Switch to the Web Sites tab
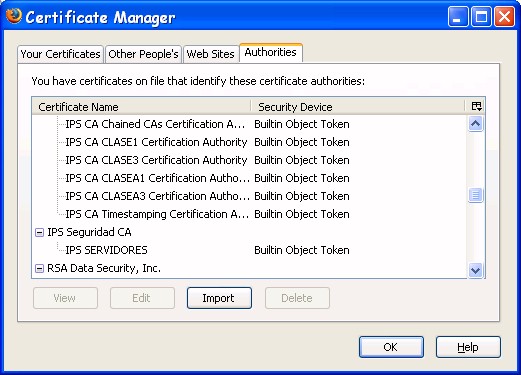521x375 pixels. (x=210, y=54)
